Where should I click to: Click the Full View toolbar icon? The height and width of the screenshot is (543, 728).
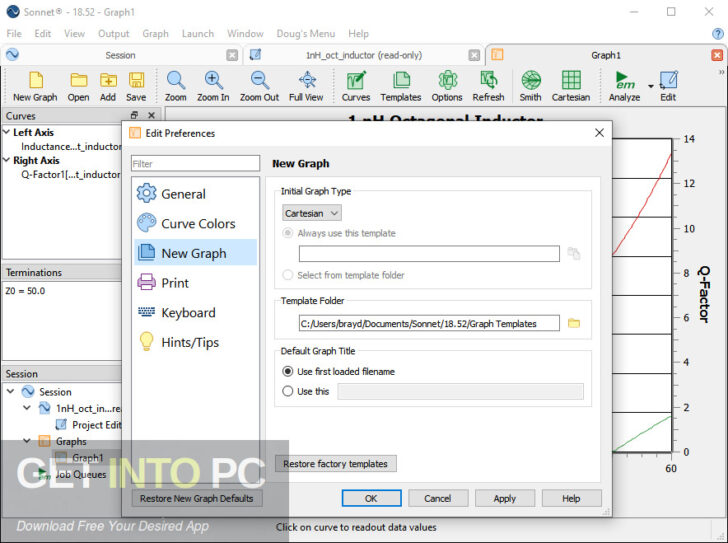pyautogui.click(x=306, y=86)
